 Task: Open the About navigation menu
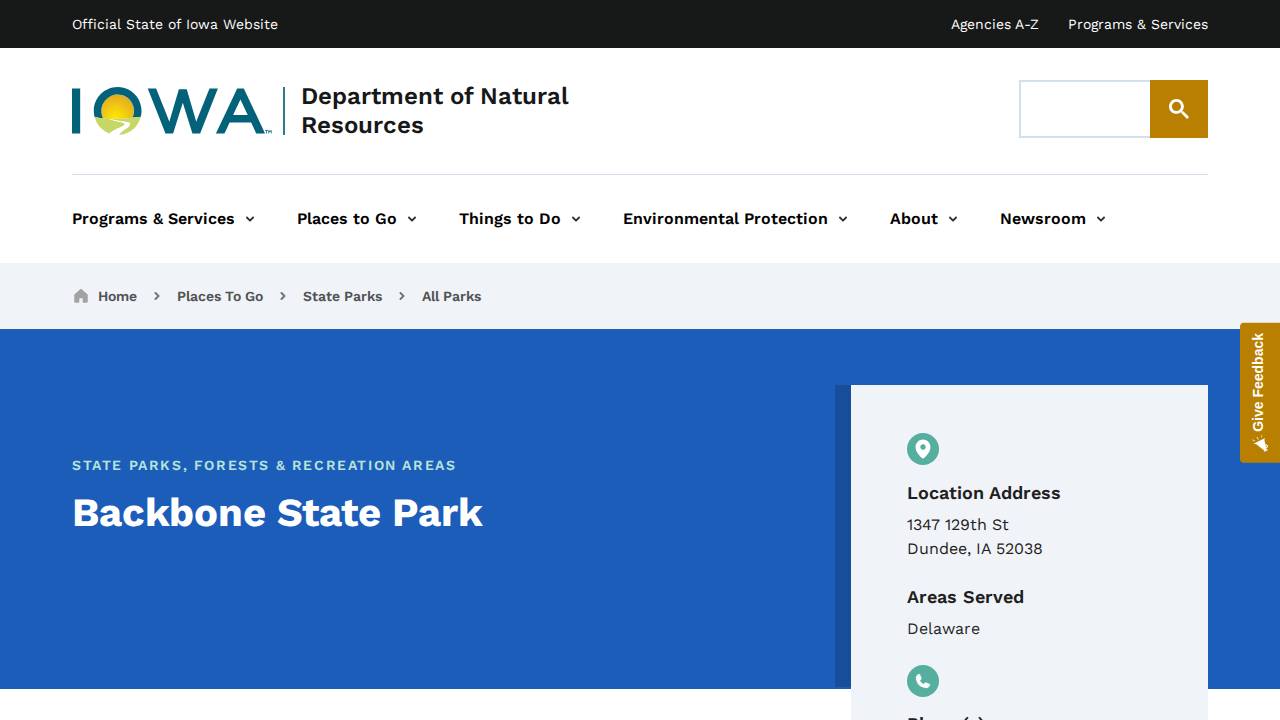click(x=913, y=218)
